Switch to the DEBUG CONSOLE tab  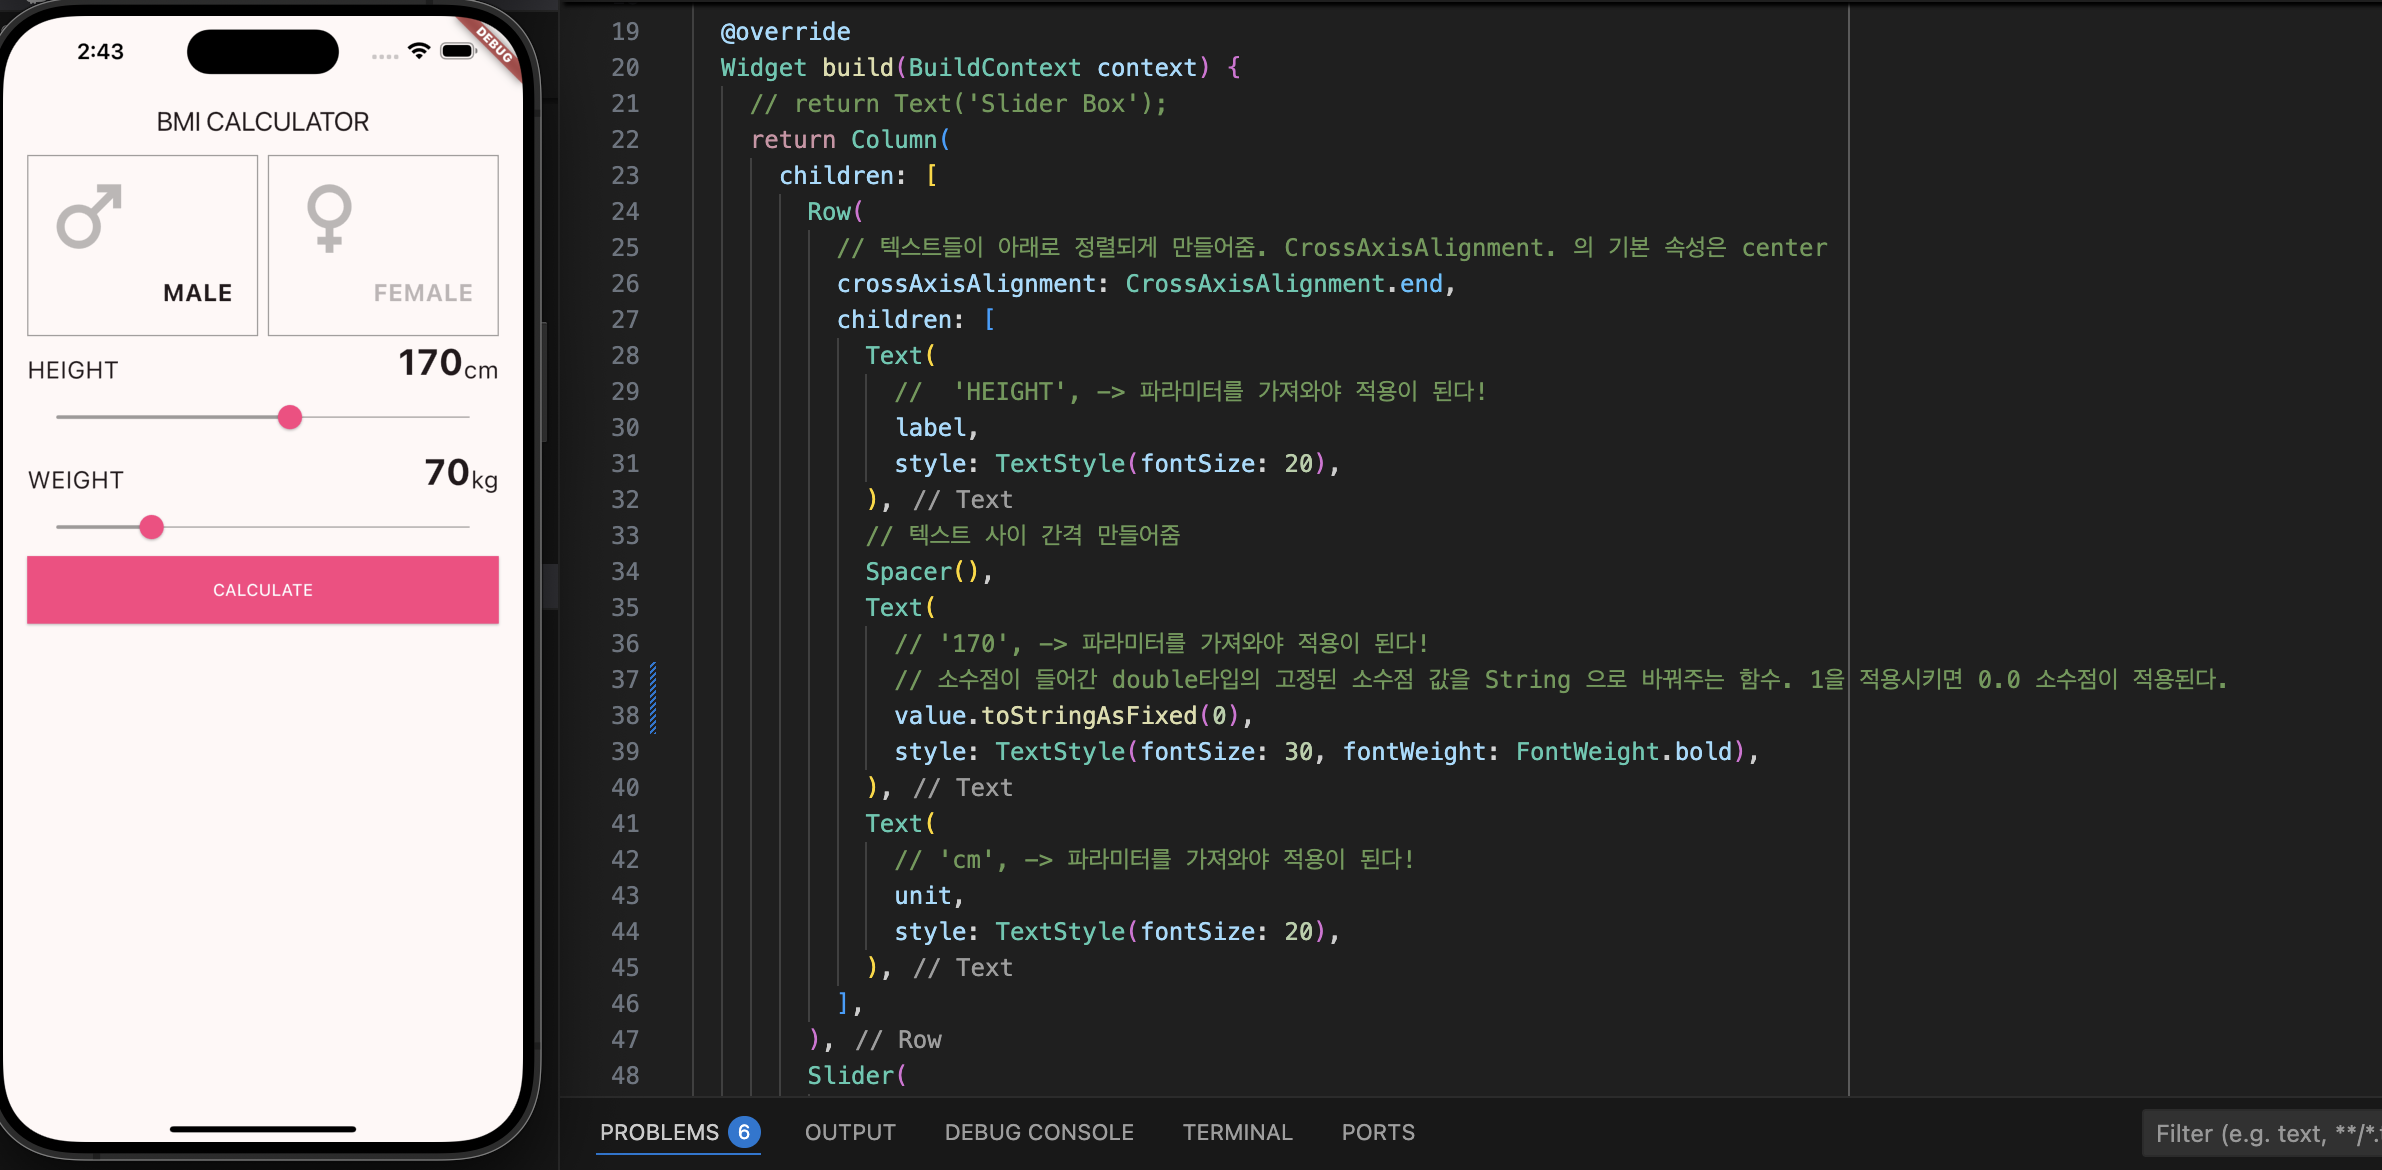click(x=1039, y=1132)
